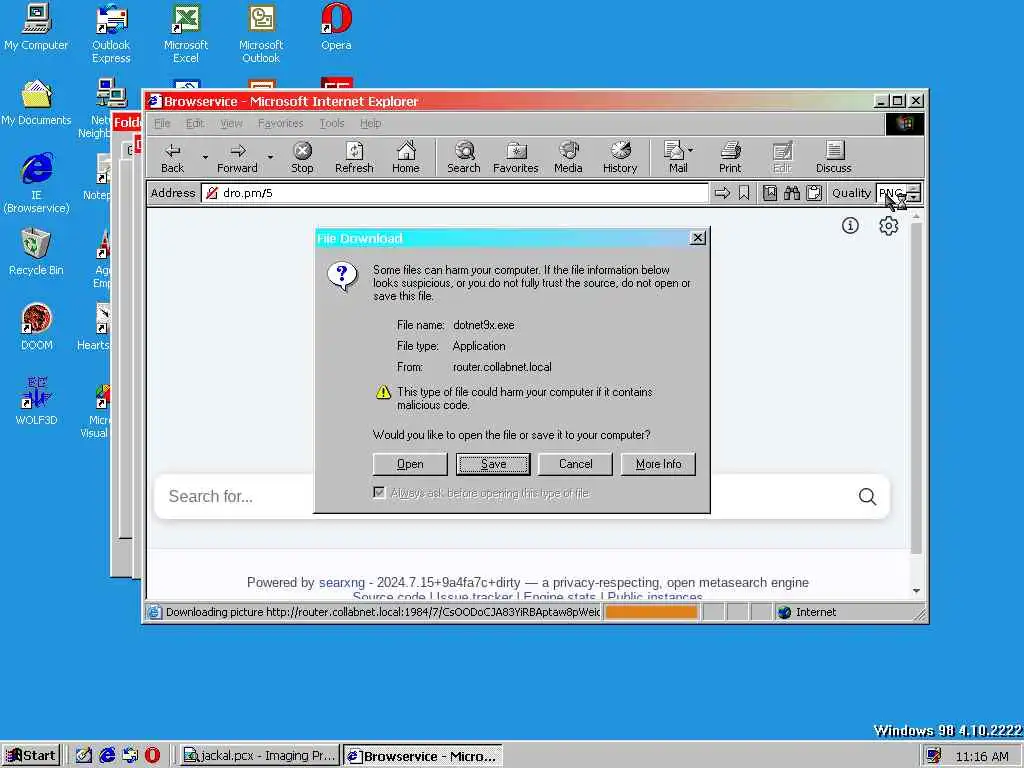1024x768 pixels.
Task: Click the Internet zone indicator in status bar
Action: click(808, 613)
